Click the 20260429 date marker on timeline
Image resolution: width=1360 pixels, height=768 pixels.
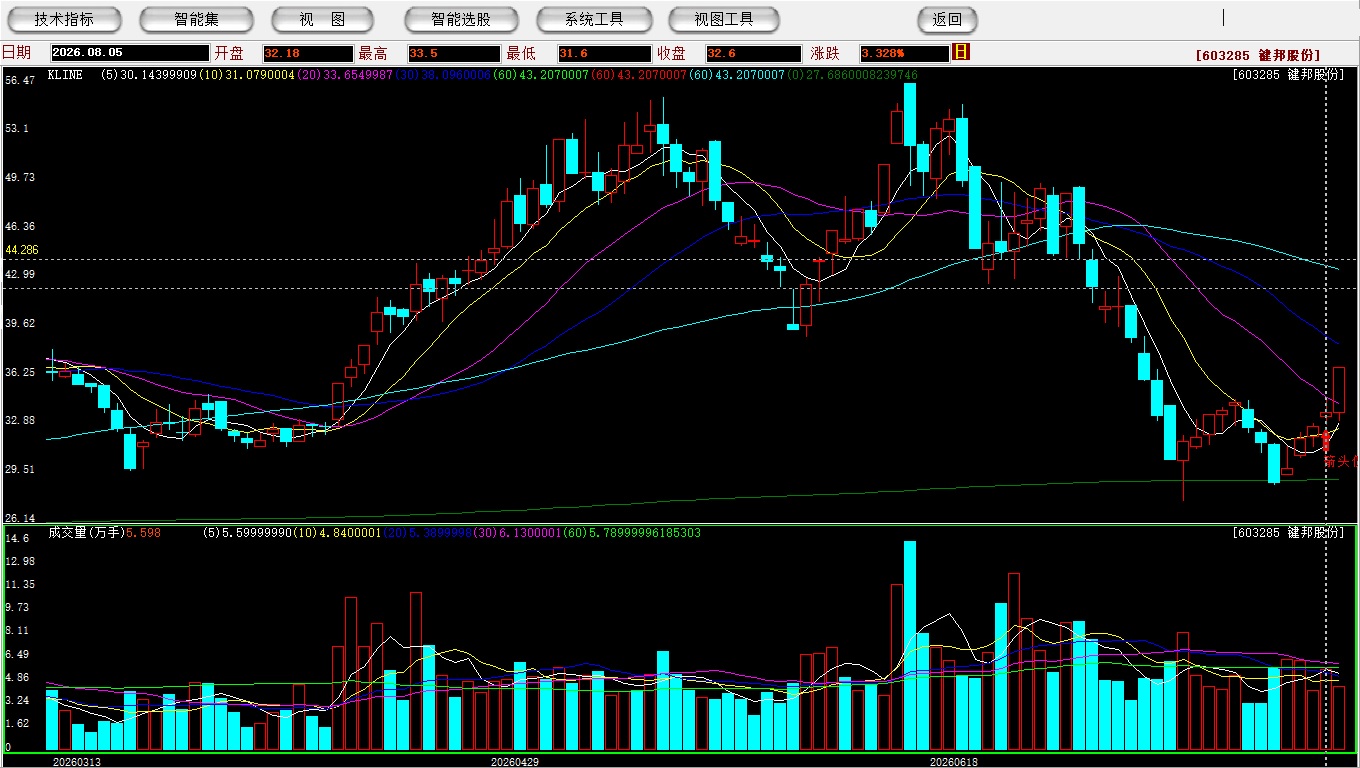(514, 762)
